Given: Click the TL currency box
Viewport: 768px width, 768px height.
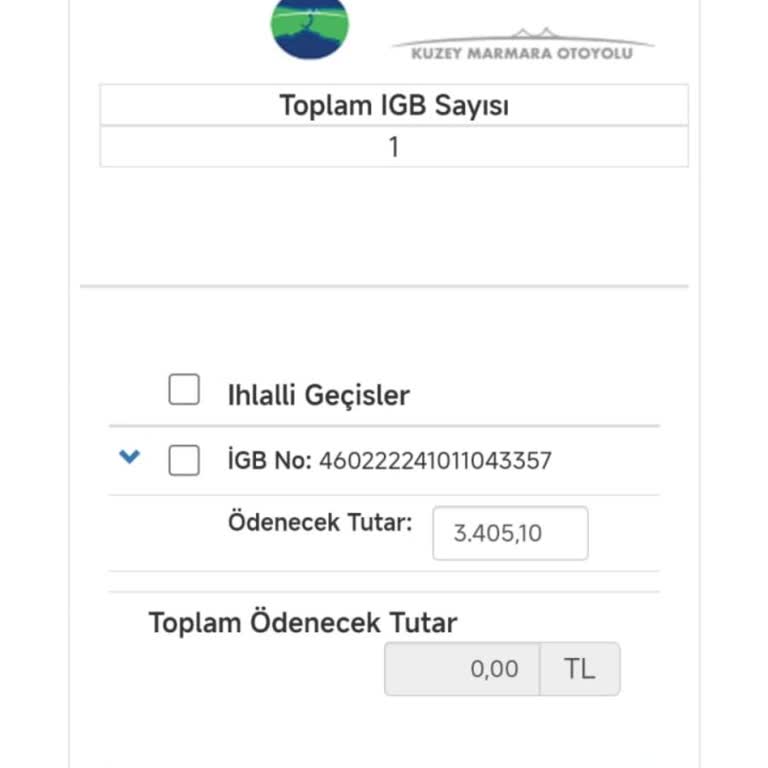Looking at the screenshot, I should coord(580,669).
